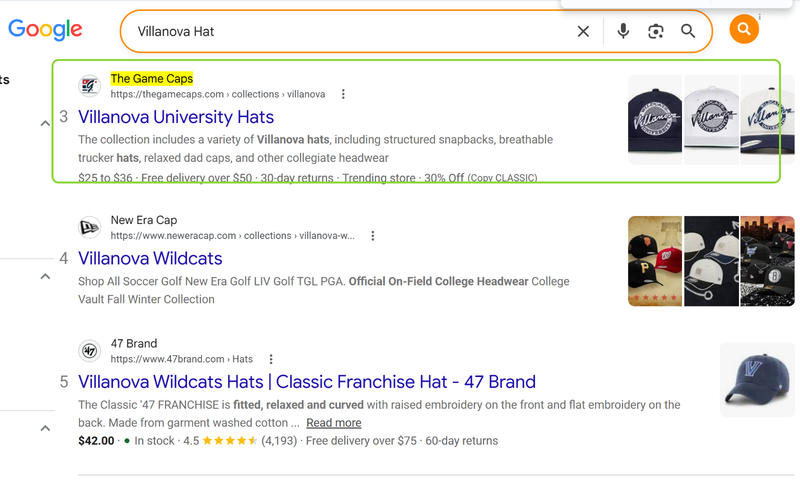Click 47brand.com Hats URL

182,359
